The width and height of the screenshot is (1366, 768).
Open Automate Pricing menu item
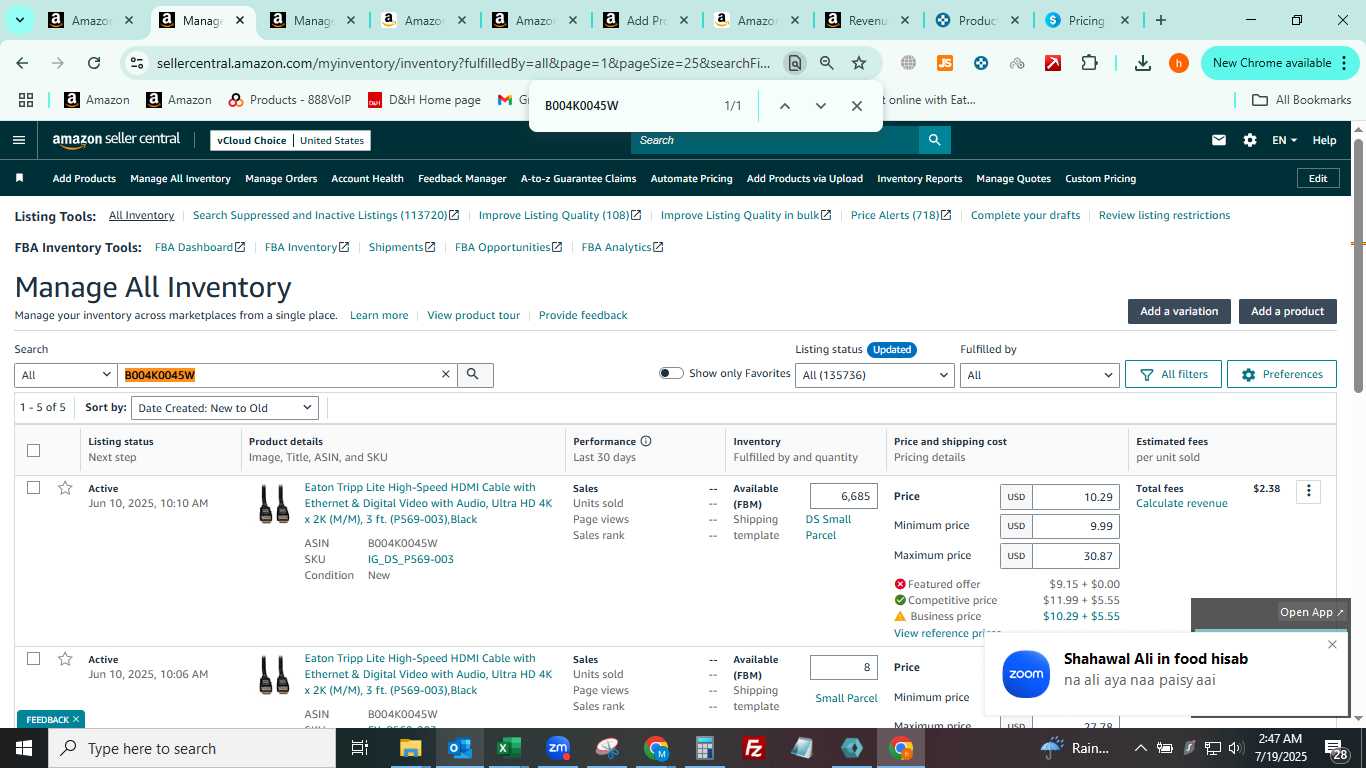(691, 178)
